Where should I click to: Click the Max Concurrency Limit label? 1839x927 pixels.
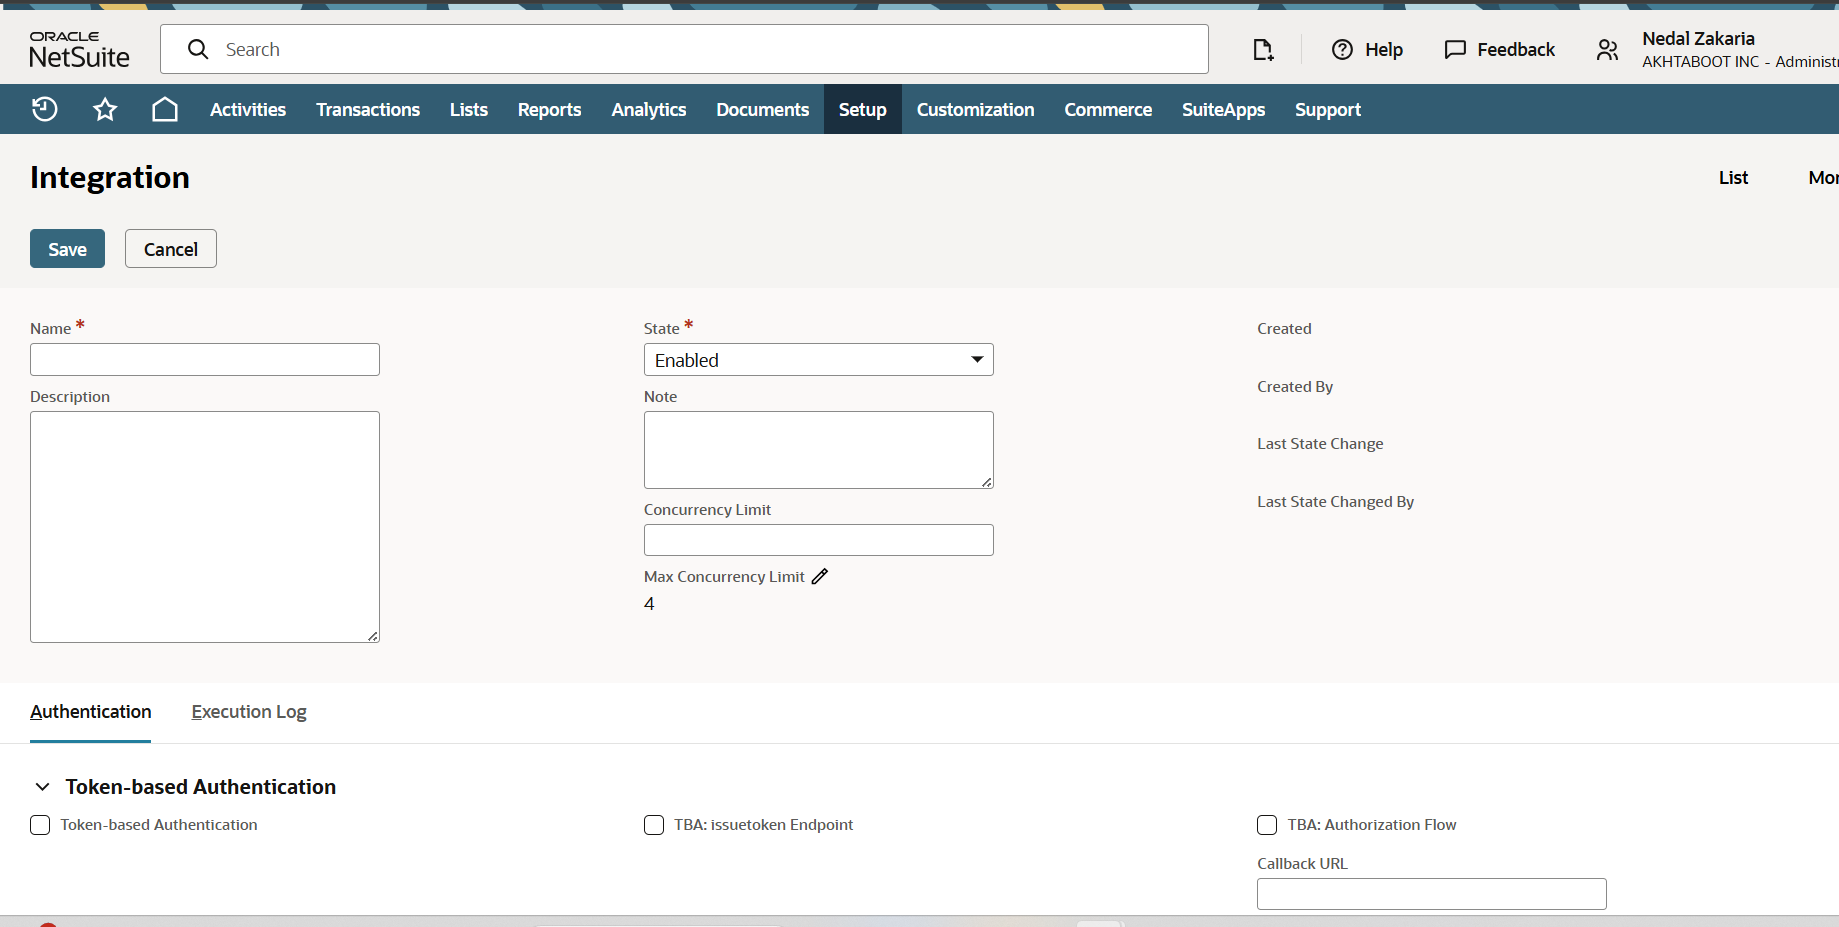click(724, 576)
